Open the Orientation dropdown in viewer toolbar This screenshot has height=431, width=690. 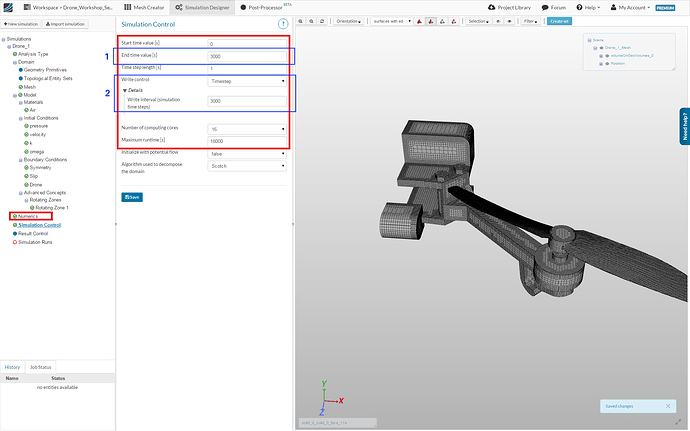[x=349, y=20]
